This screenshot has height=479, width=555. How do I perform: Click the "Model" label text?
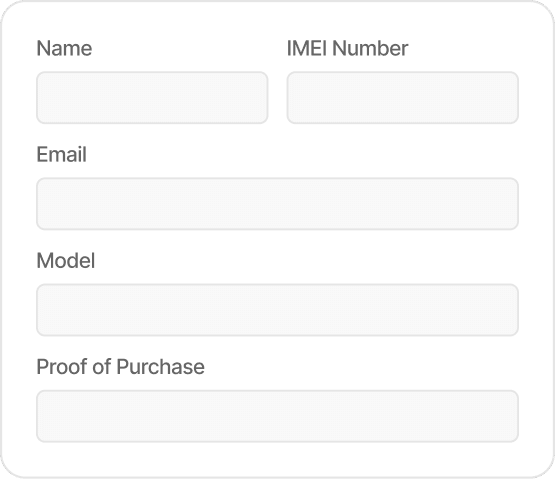[66, 261]
